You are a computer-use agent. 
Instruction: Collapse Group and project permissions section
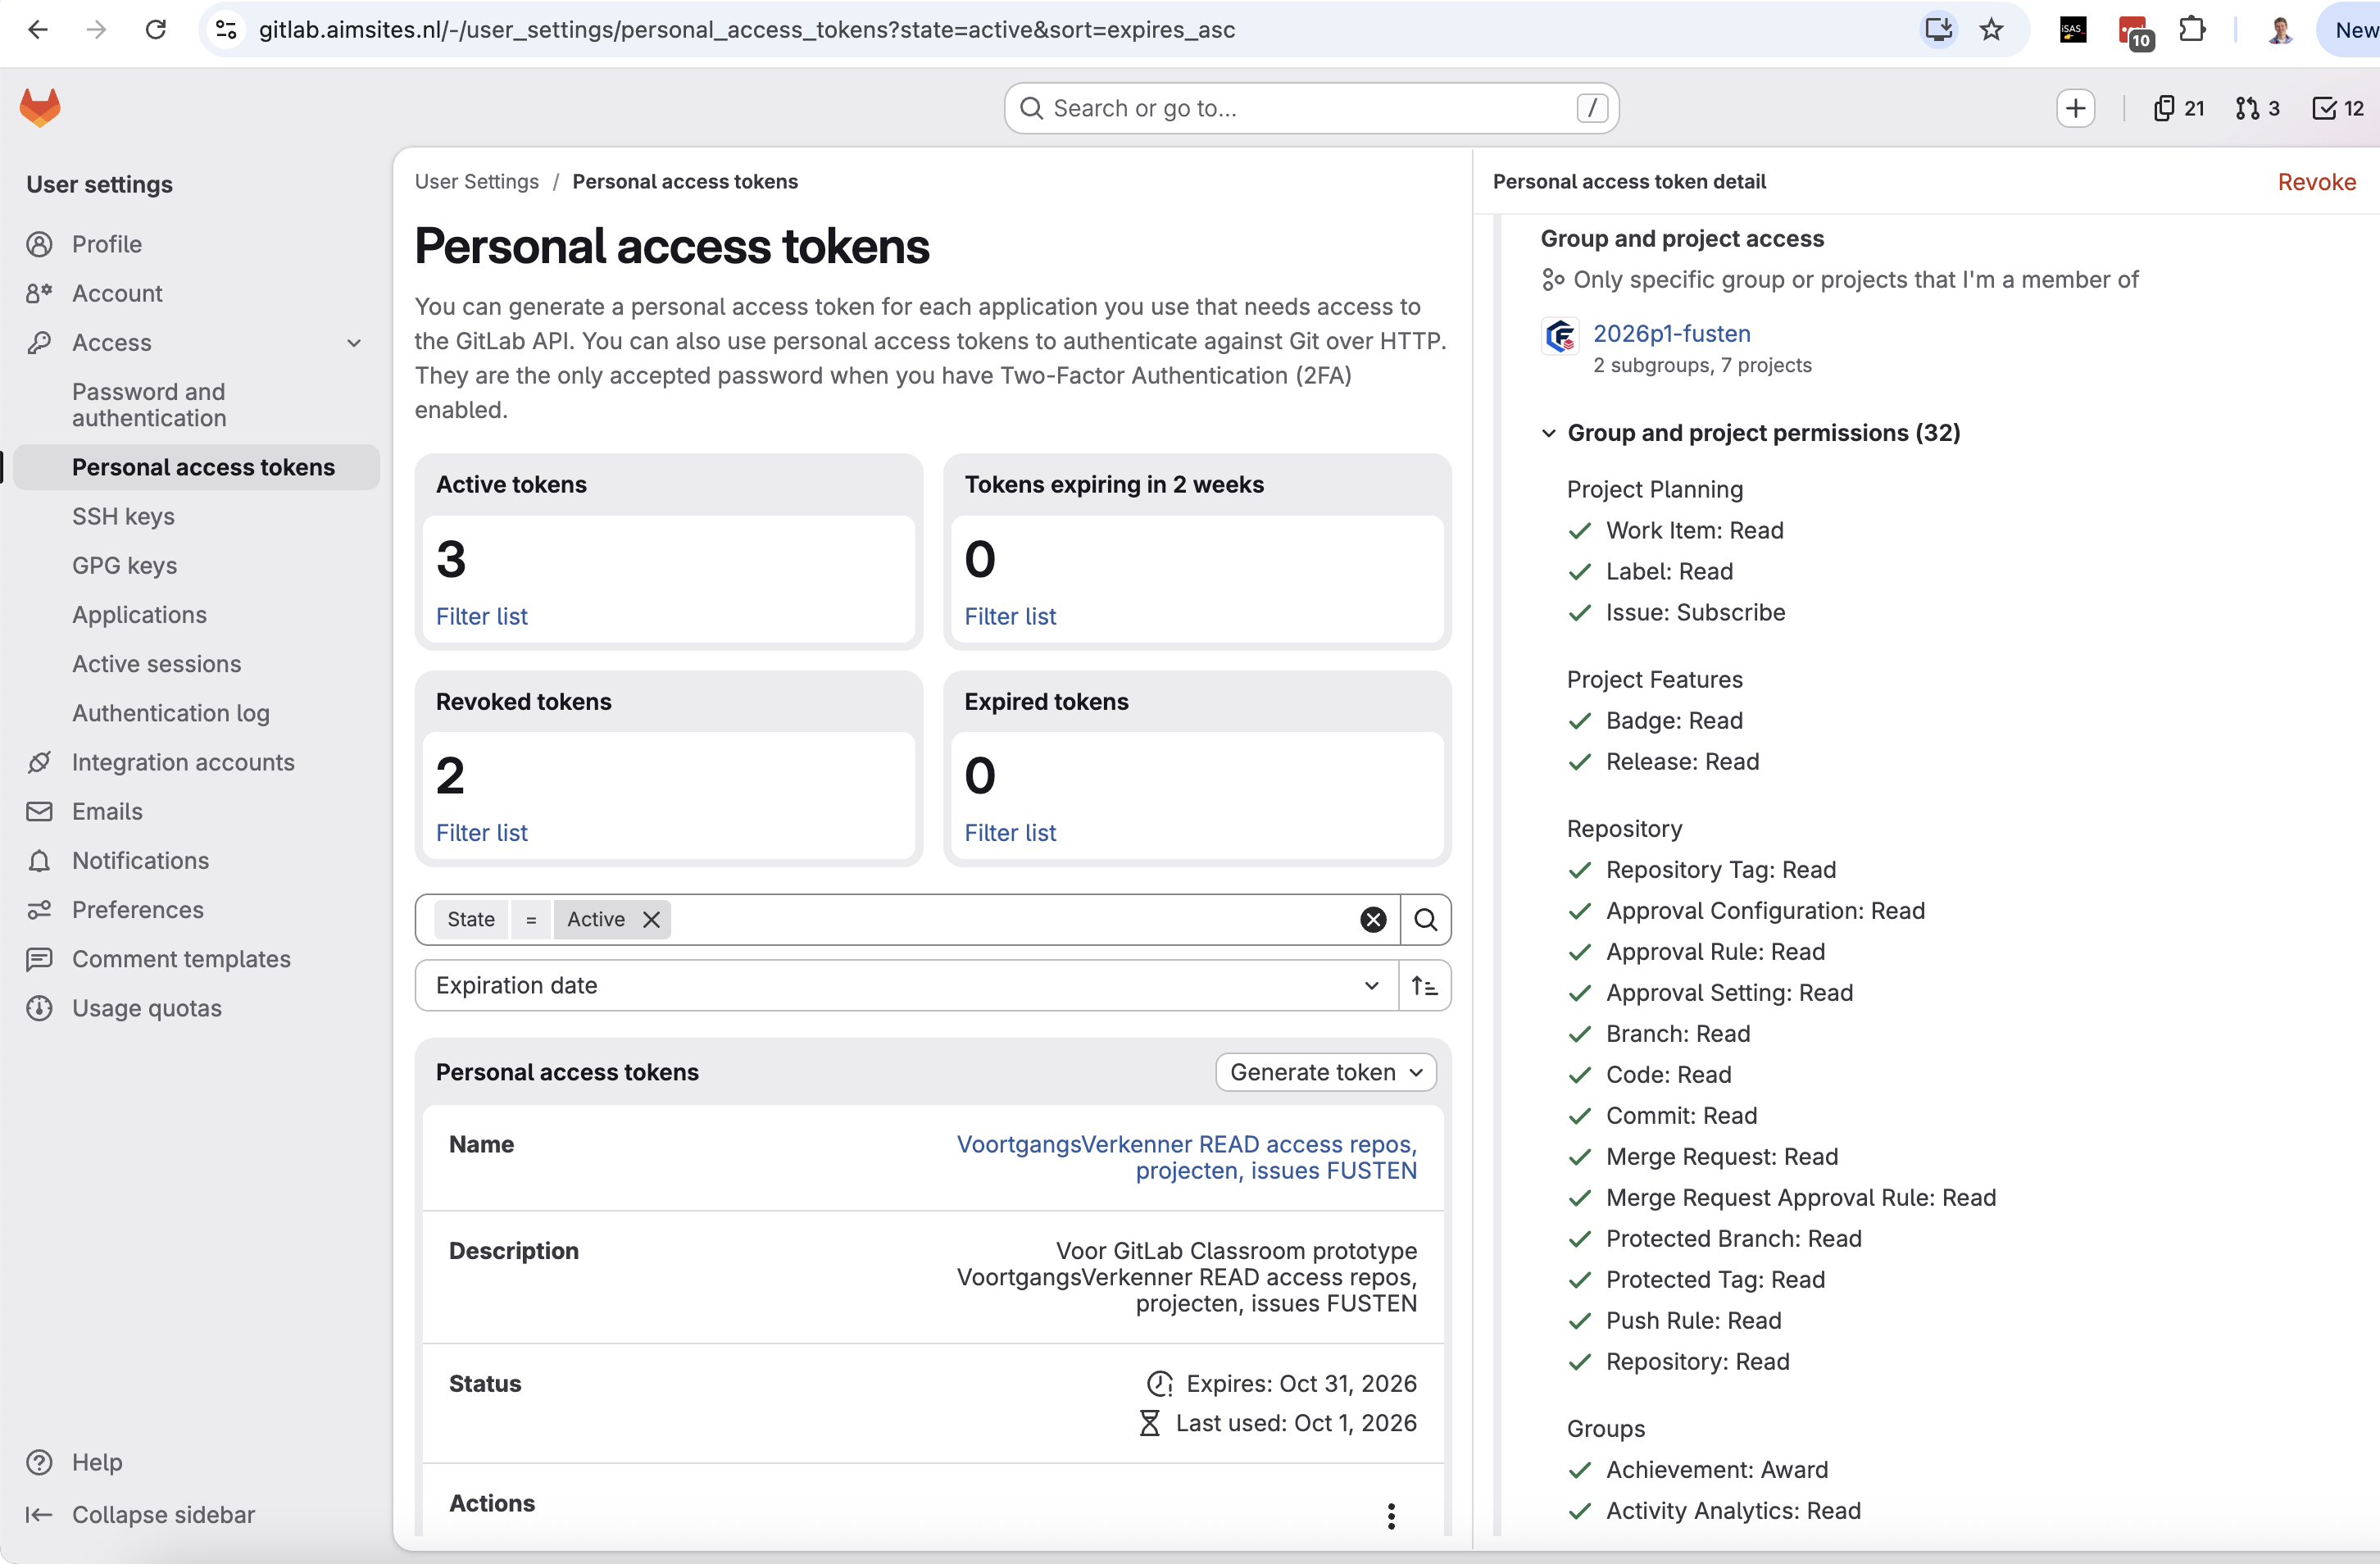pos(1549,433)
